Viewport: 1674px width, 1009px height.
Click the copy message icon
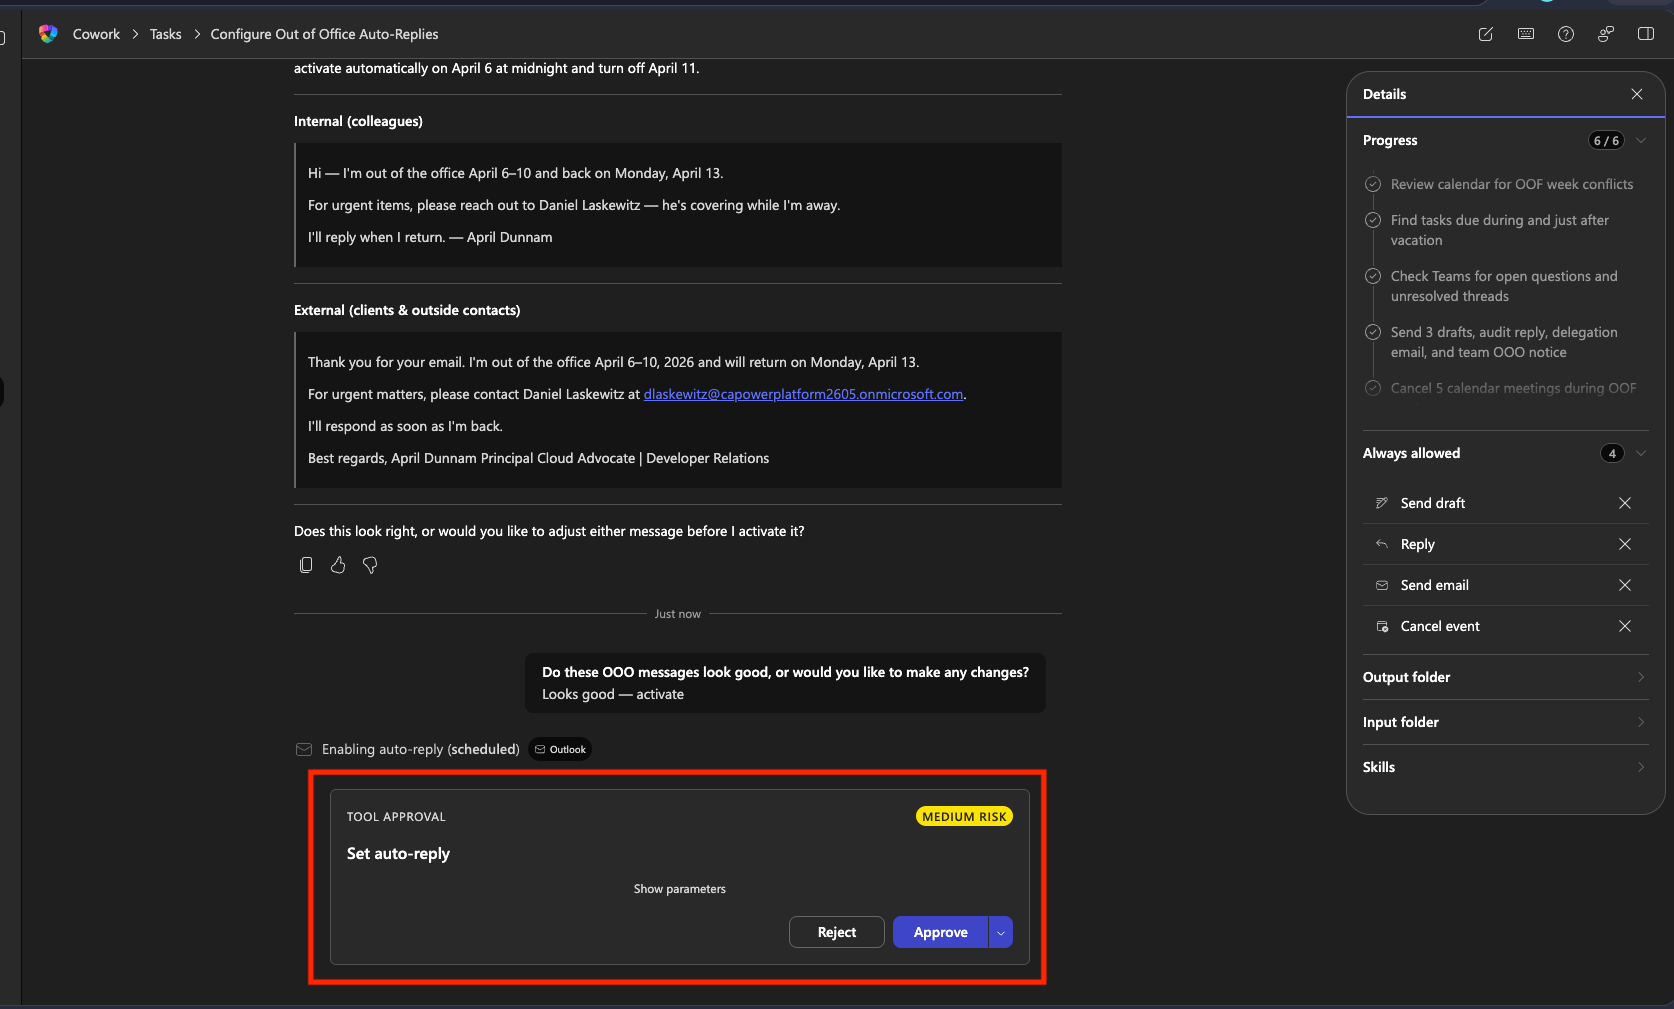pos(306,565)
